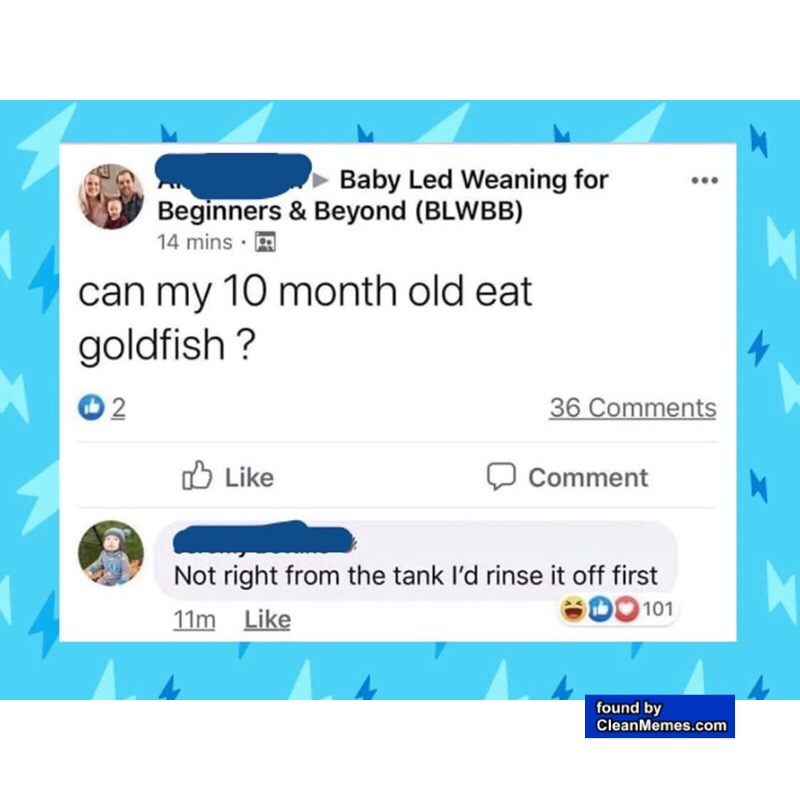Click the 11m timestamp on the comment
Viewport: 800px width, 800px height.
click(x=194, y=620)
